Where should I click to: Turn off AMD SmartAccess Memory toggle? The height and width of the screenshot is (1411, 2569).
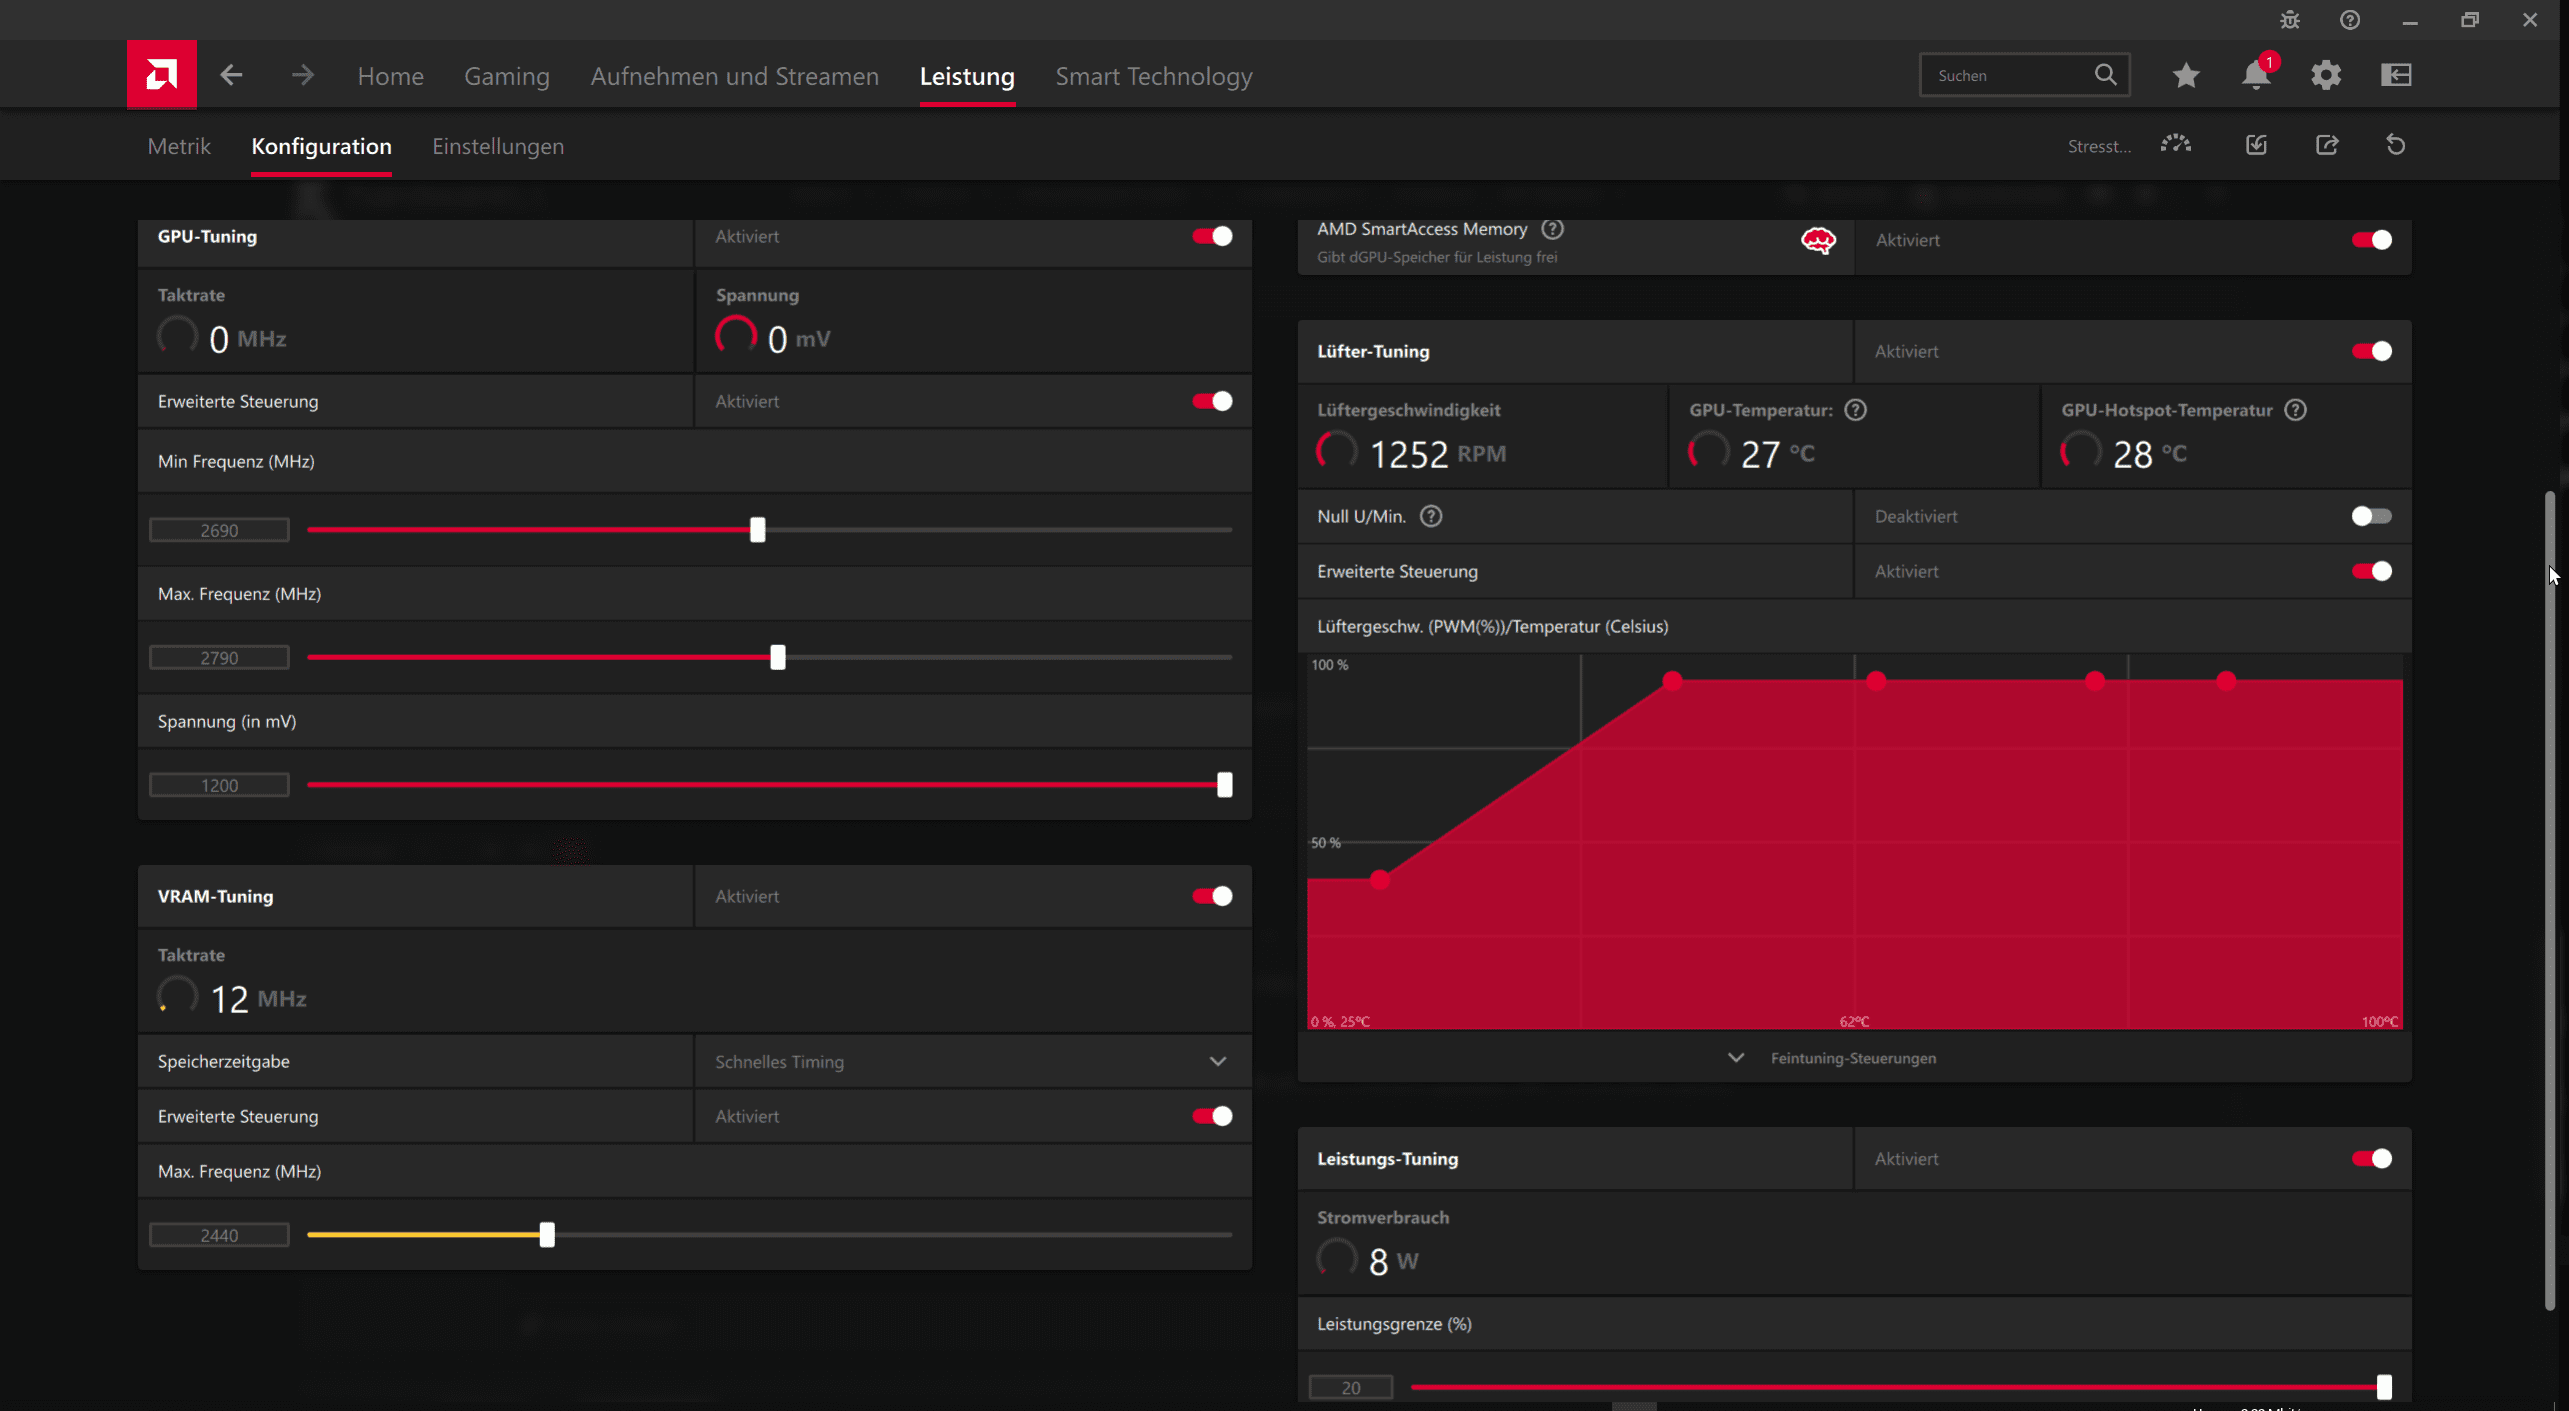2370,240
